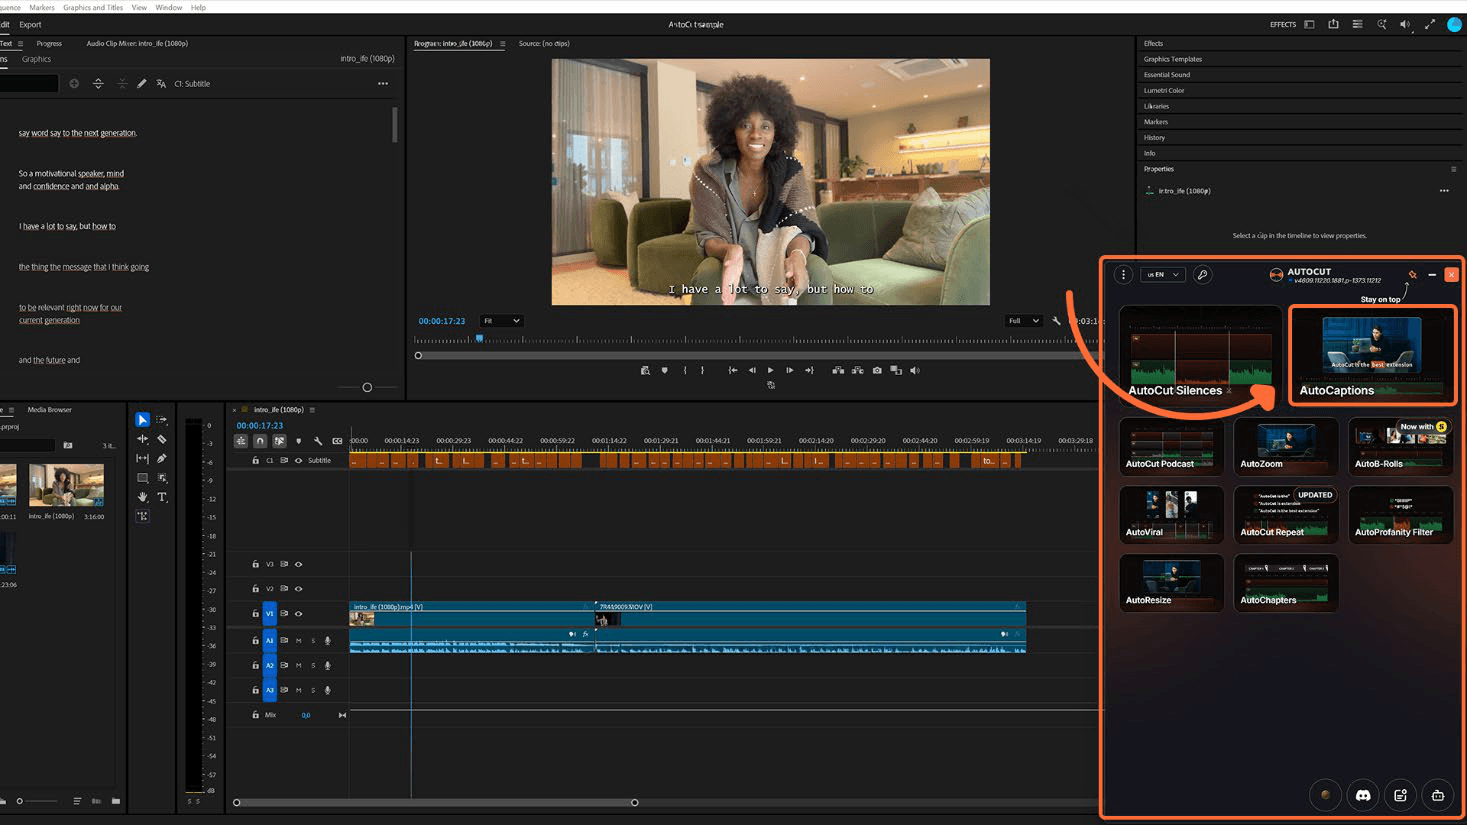Select the Hand tool

(142, 497)
